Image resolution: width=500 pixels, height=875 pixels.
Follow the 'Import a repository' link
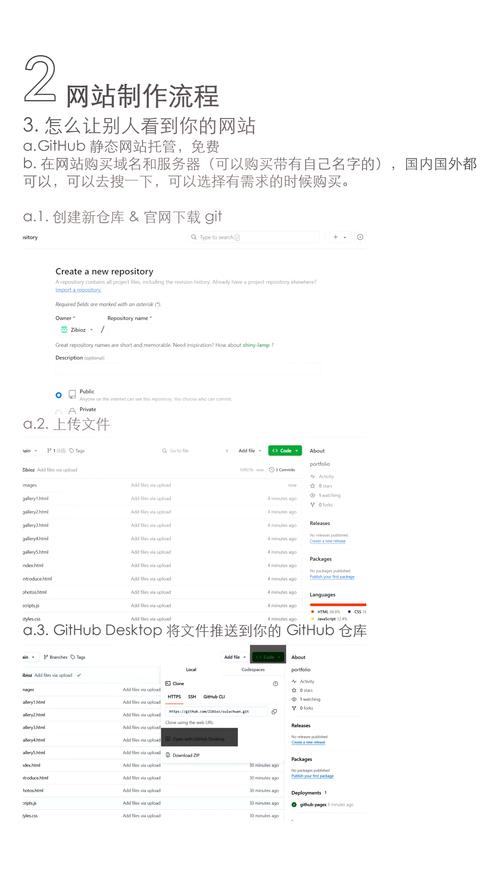(78, 290)
